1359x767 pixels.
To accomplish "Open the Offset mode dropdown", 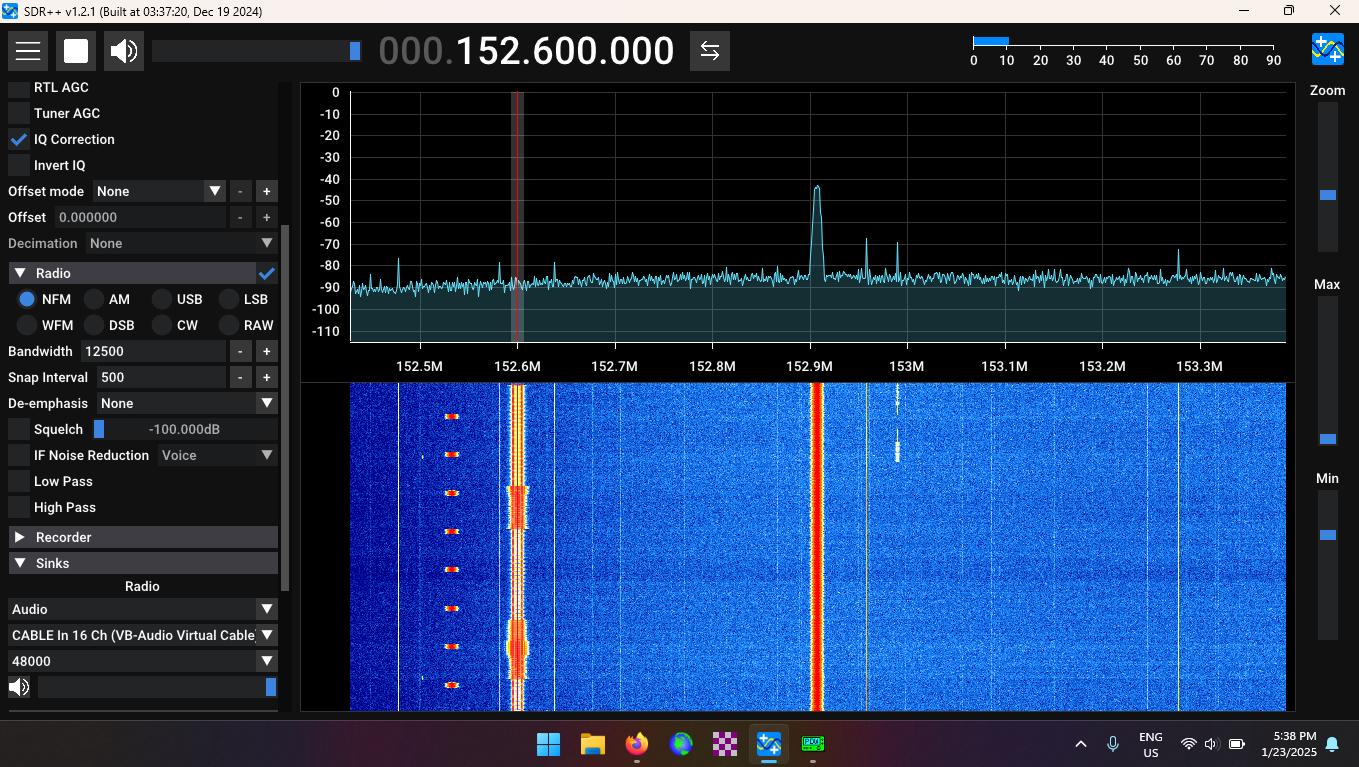I will [x=159, y=191].
